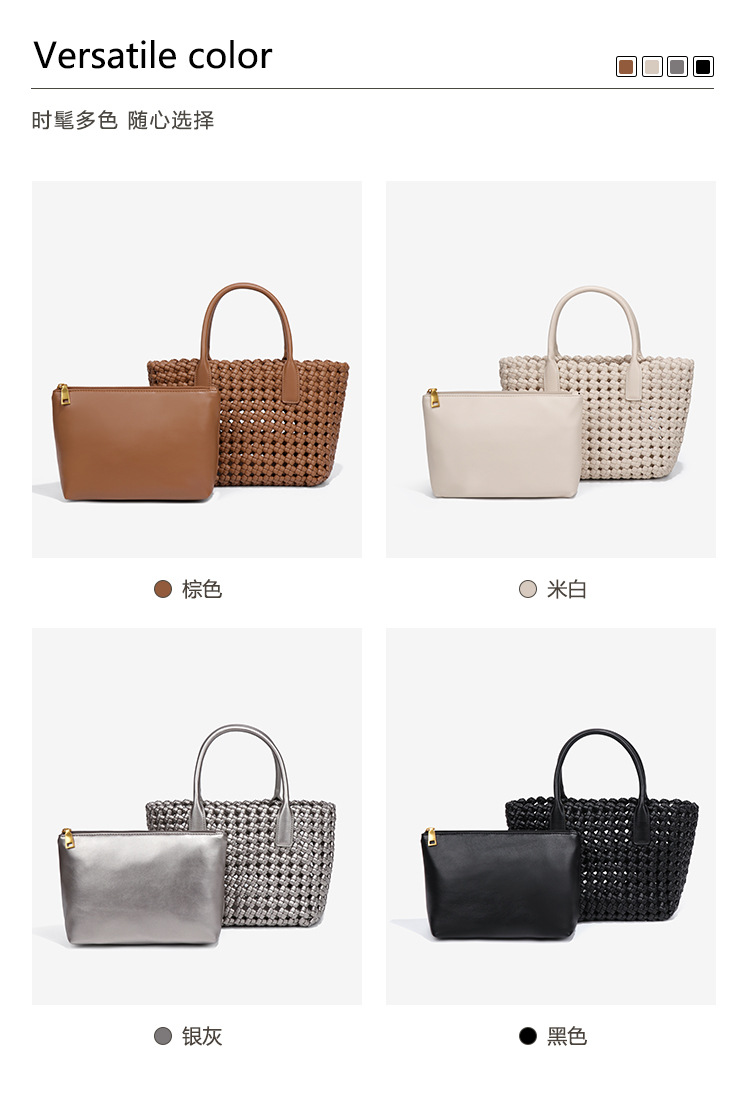Click the Versatile color heading
This screenshot has width=750, height=1104.
pyautogui.click(x=153, y=55)
